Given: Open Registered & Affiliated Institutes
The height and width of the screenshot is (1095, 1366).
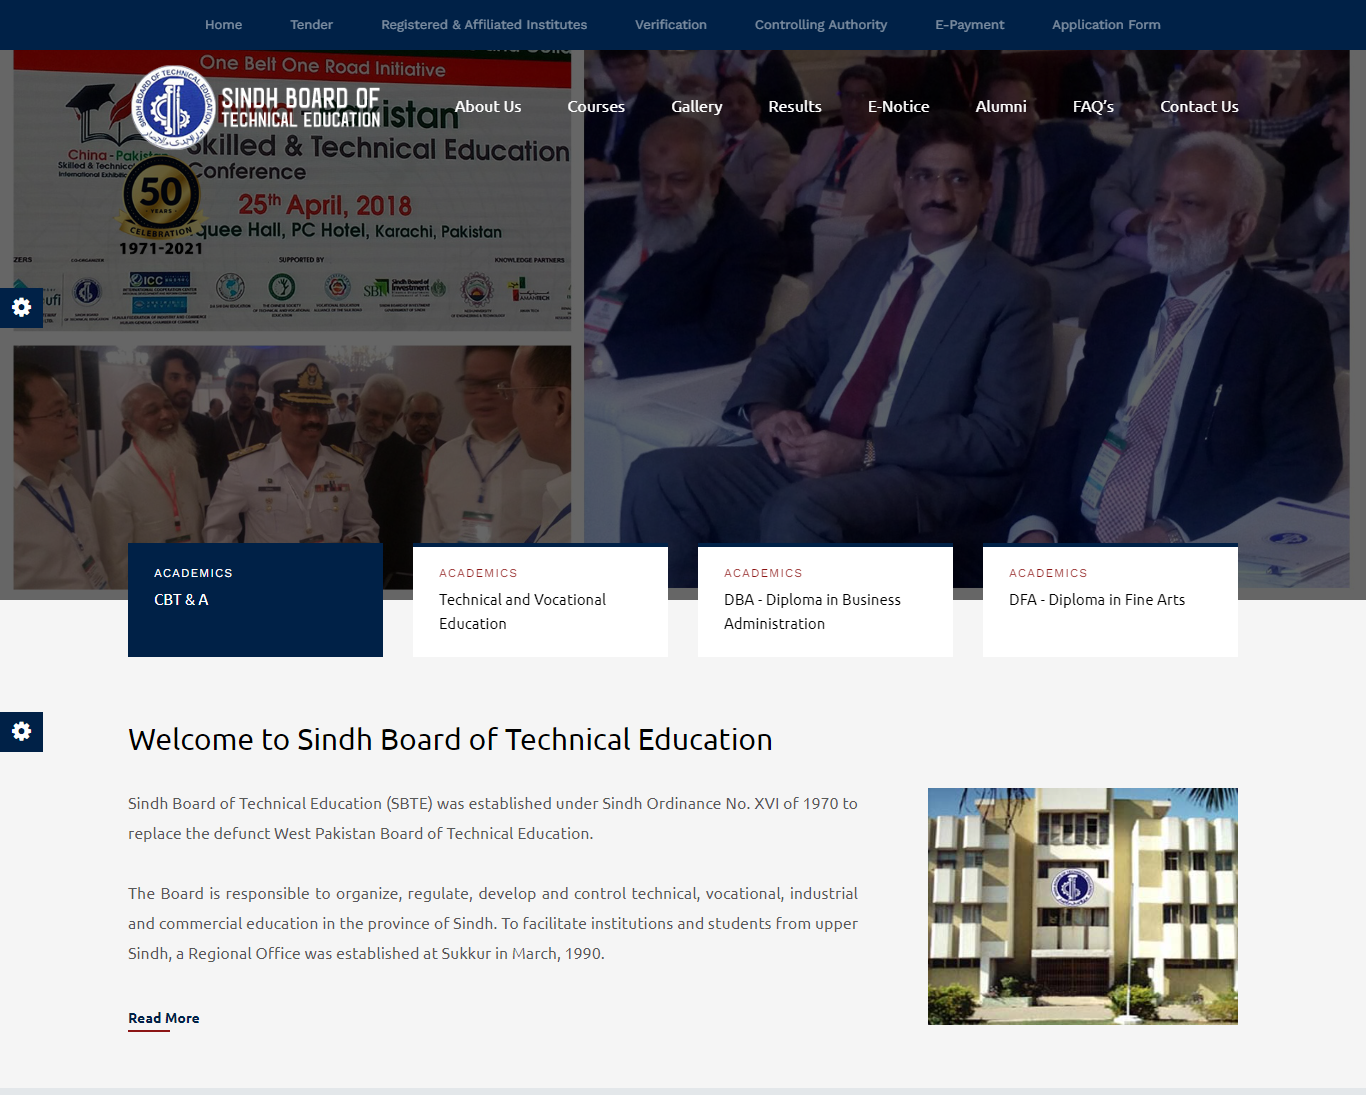Looking at the screenshot, I should (x=484, y=25).
